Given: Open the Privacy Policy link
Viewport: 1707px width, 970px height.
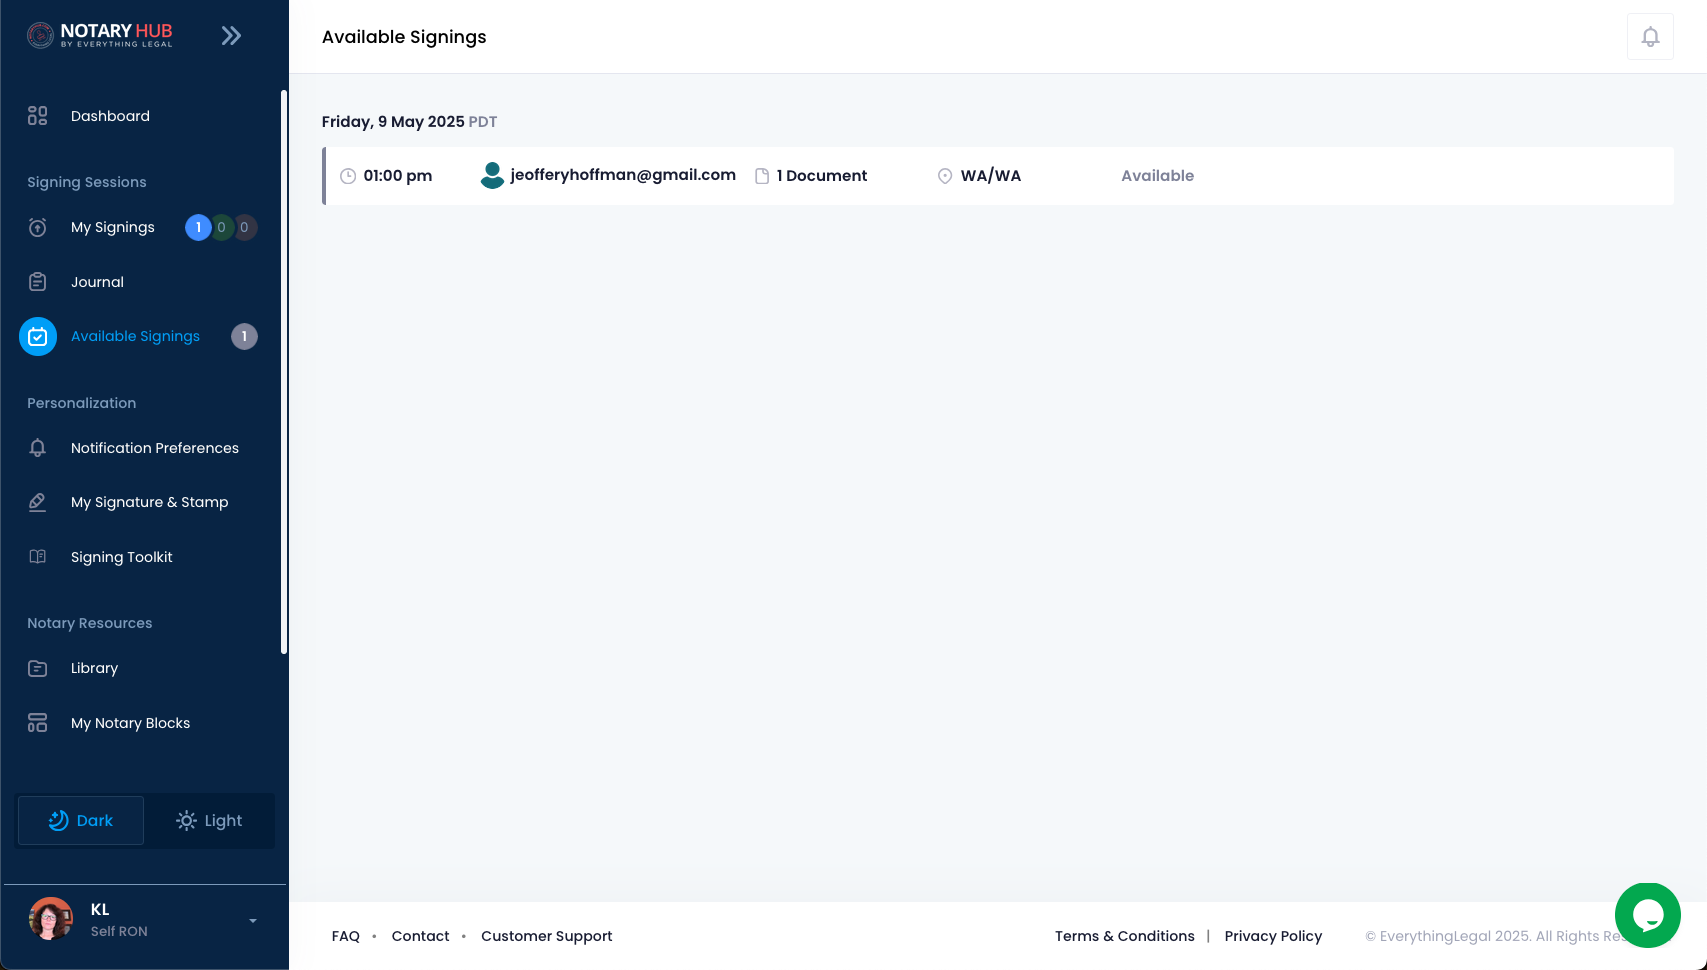Looking at the screenshot, I should pyautogui.click(x=1273, y=936).
